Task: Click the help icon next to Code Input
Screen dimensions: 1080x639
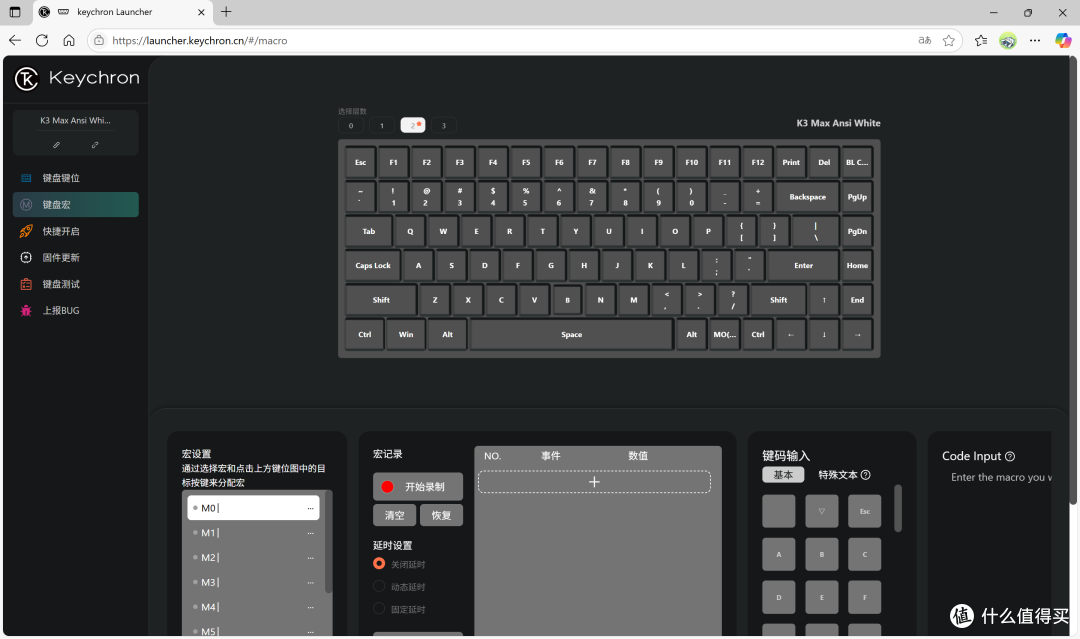Action: [1010, 456]
